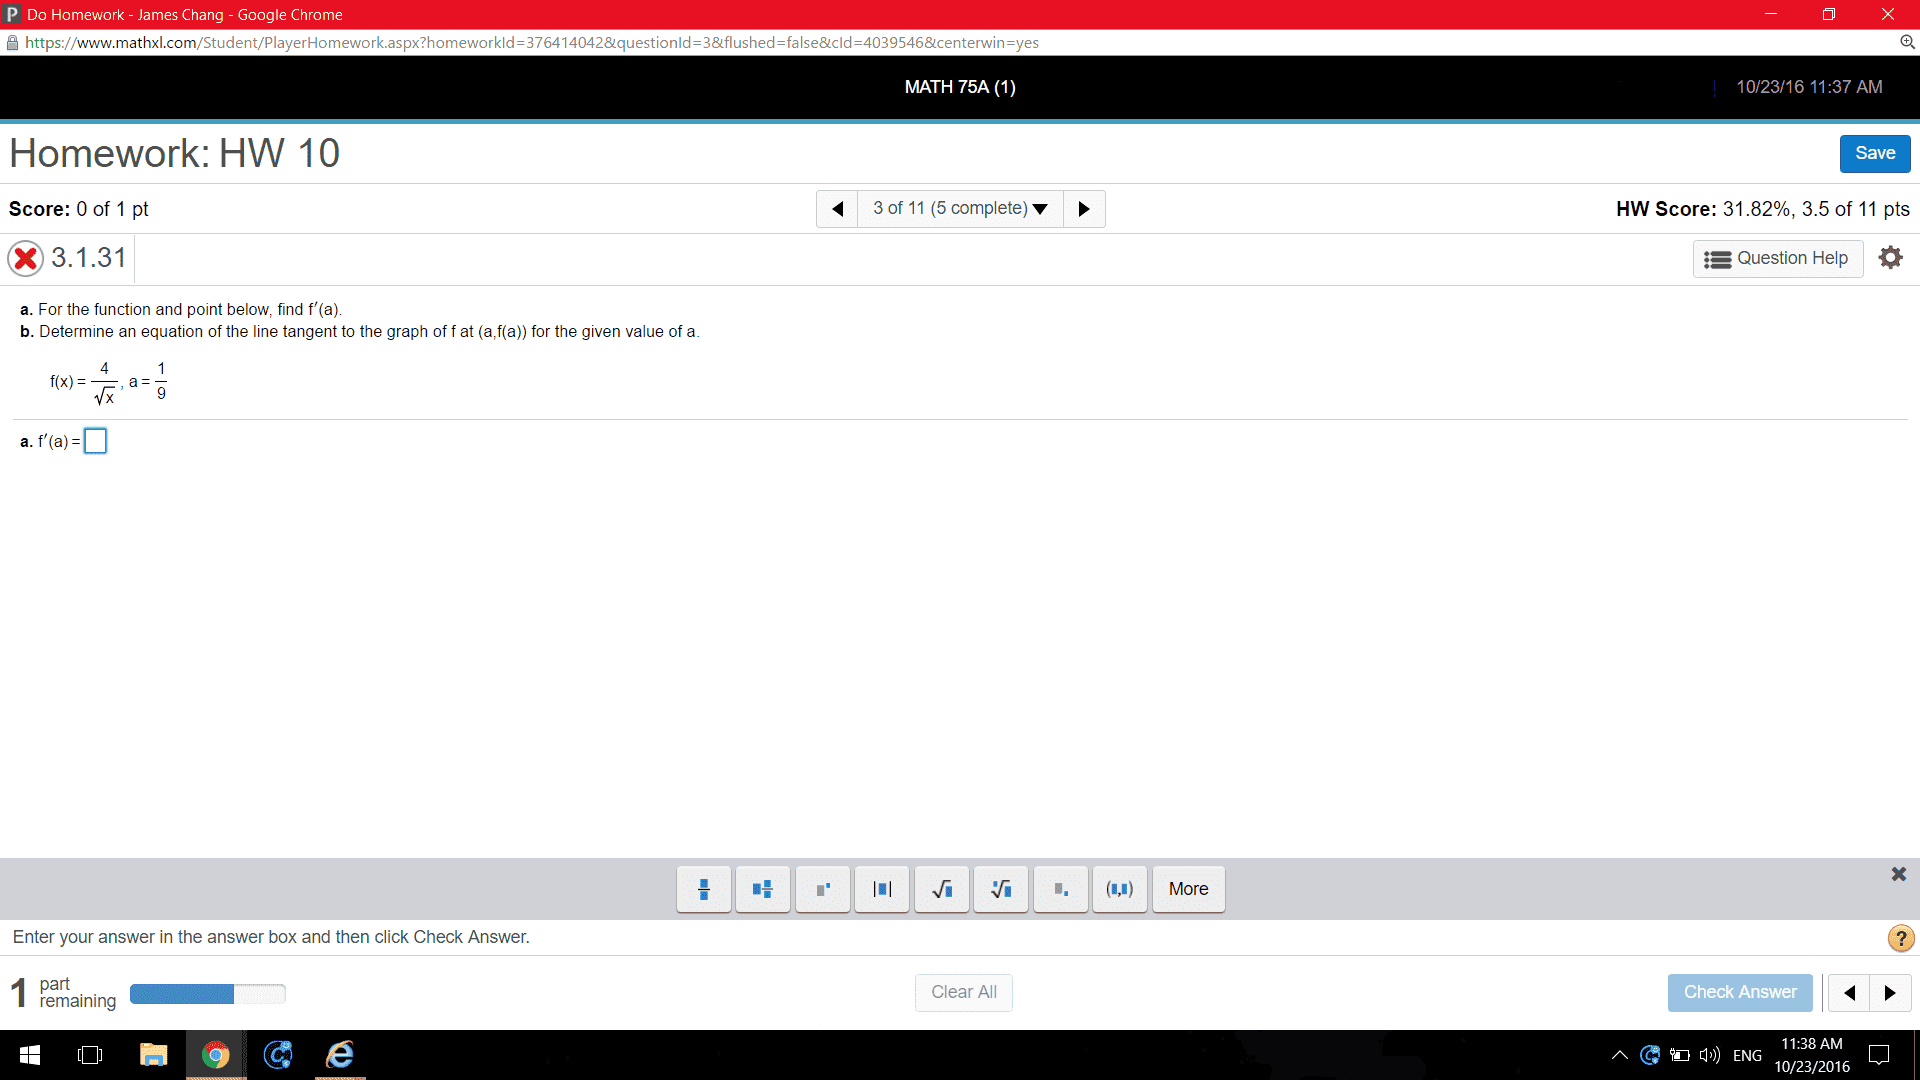Open File Explorer from the taskbar
Image resolution: width=1920 pixels, height=1080 pixels.
(153, 1055)
